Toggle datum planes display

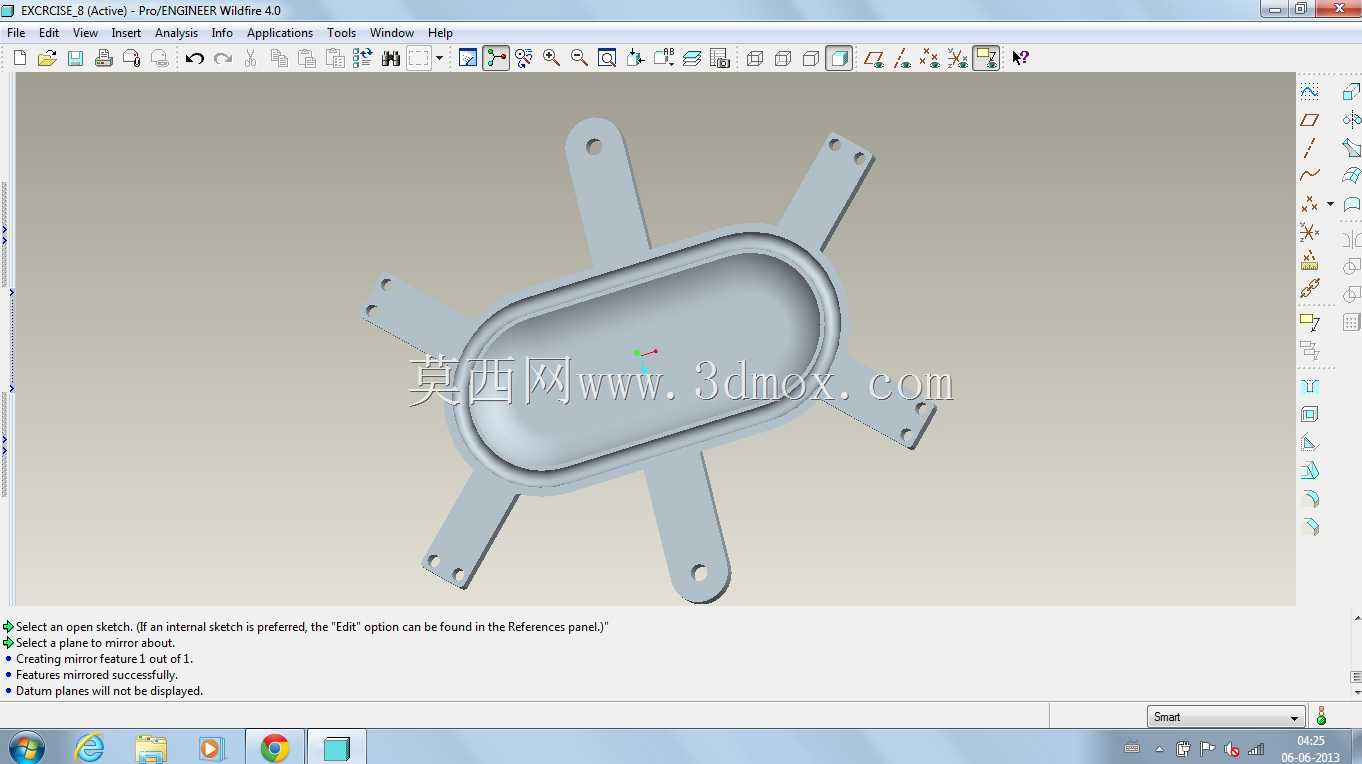[874, 58]
